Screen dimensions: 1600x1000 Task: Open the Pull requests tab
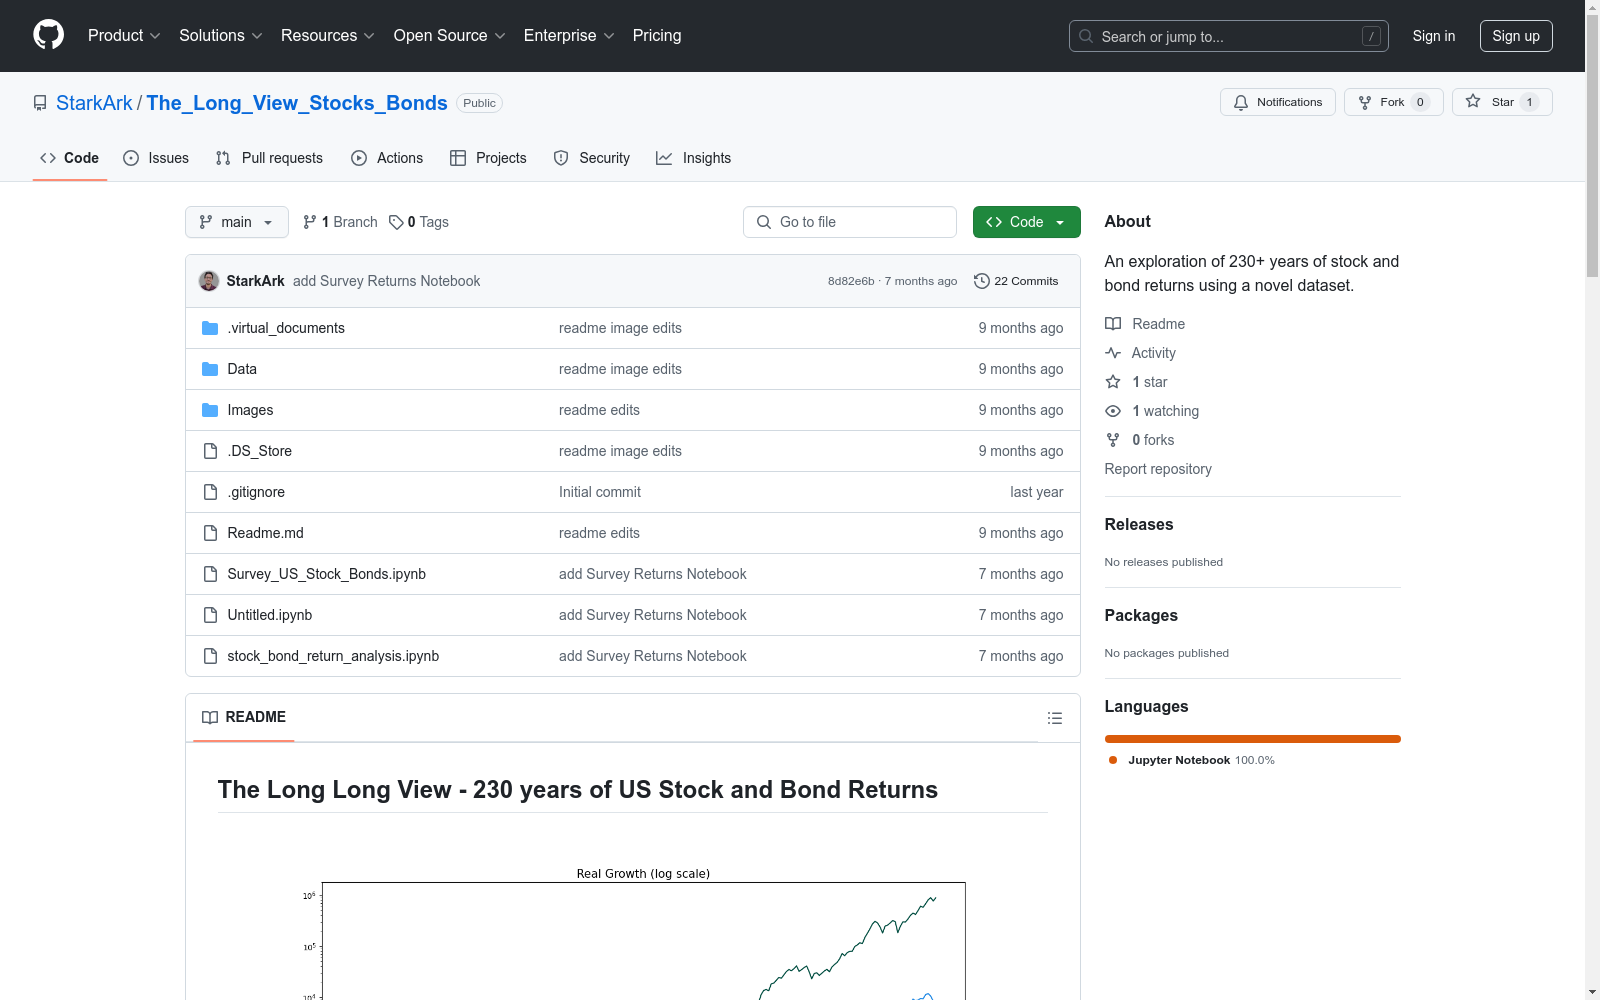[269, 158]
